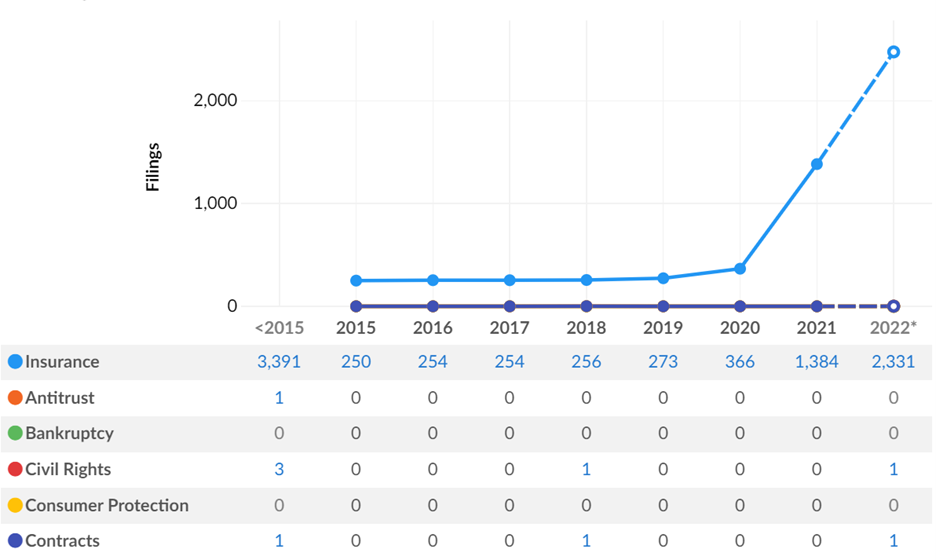This screenshot has height=560, width=936.
Task: Toggle the Insurance series label
Action: (x=62, y=362)
